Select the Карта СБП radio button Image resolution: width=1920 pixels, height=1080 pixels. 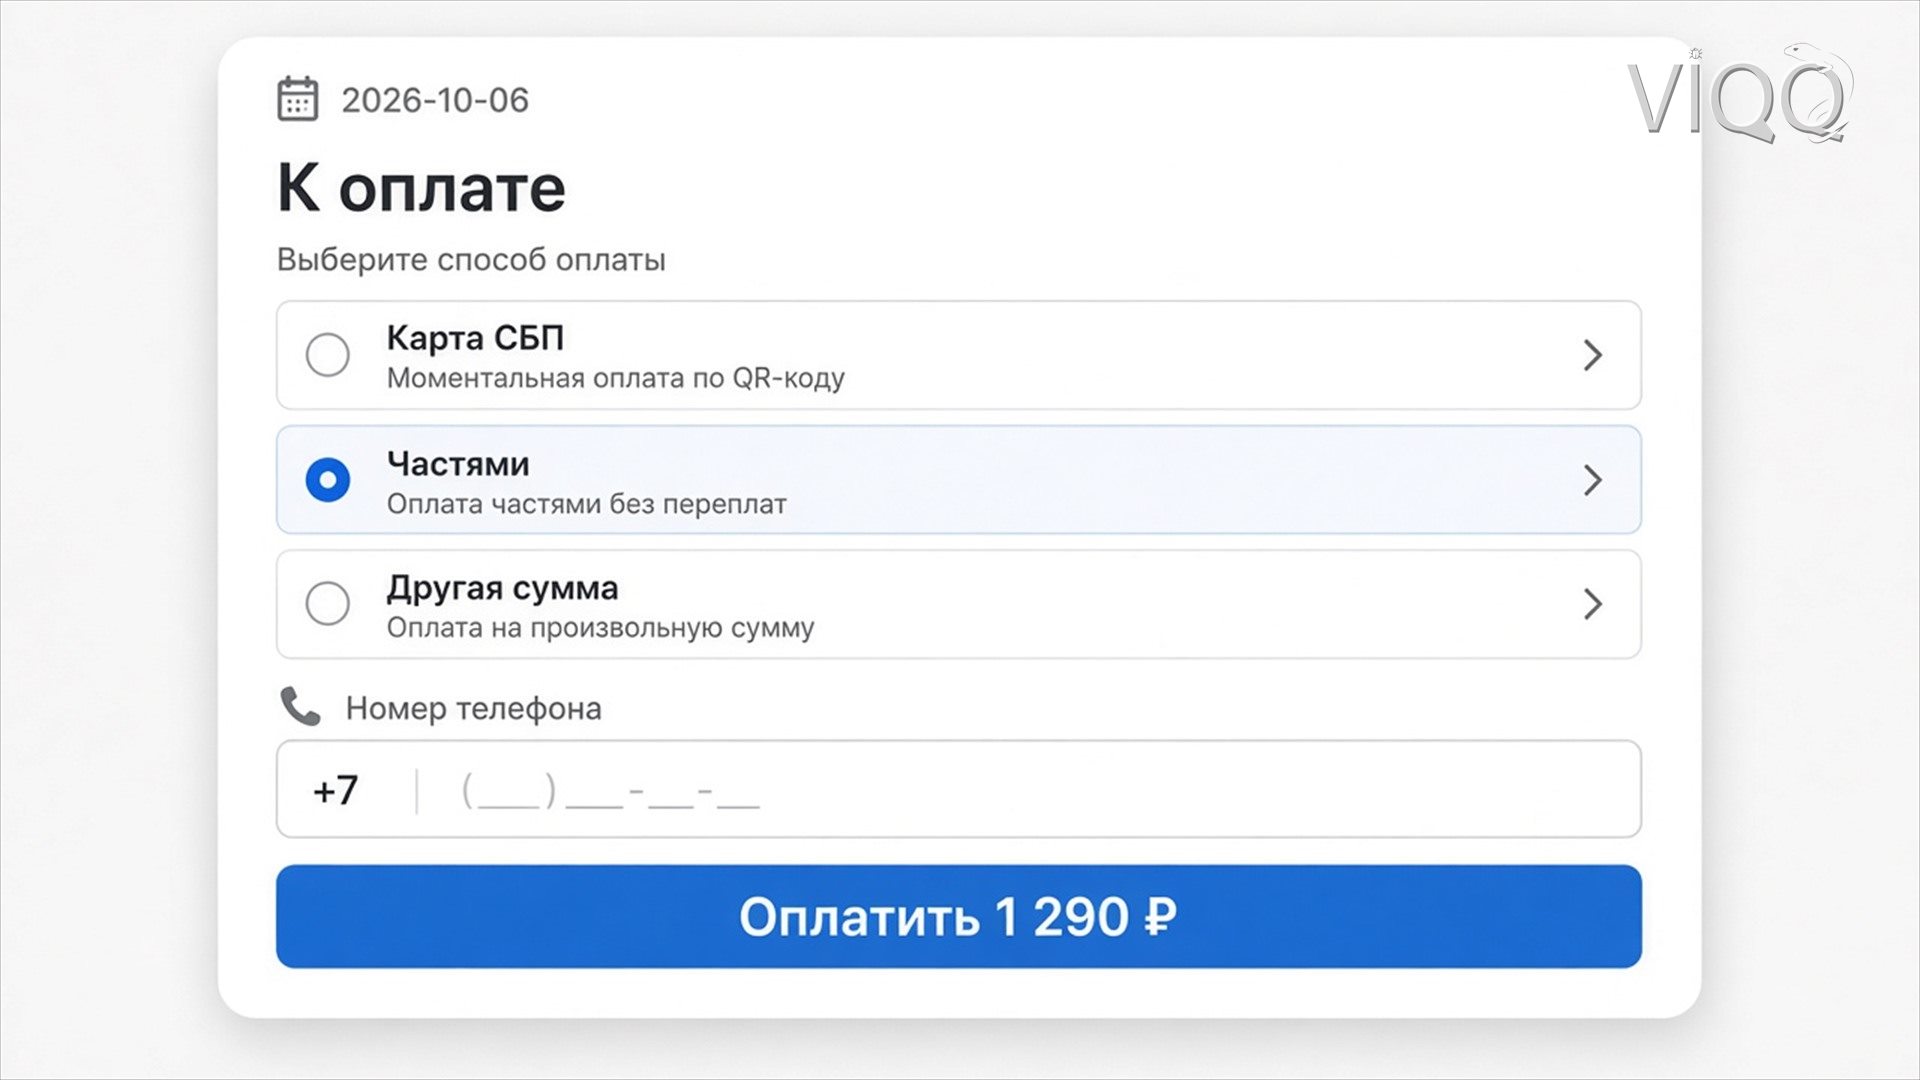tap(327, 355)
